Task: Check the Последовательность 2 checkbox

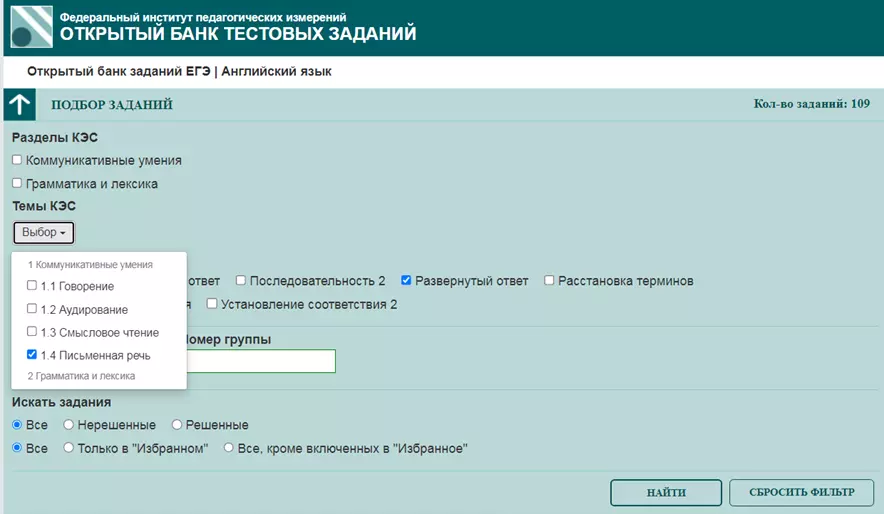Action: pos(240,281)
